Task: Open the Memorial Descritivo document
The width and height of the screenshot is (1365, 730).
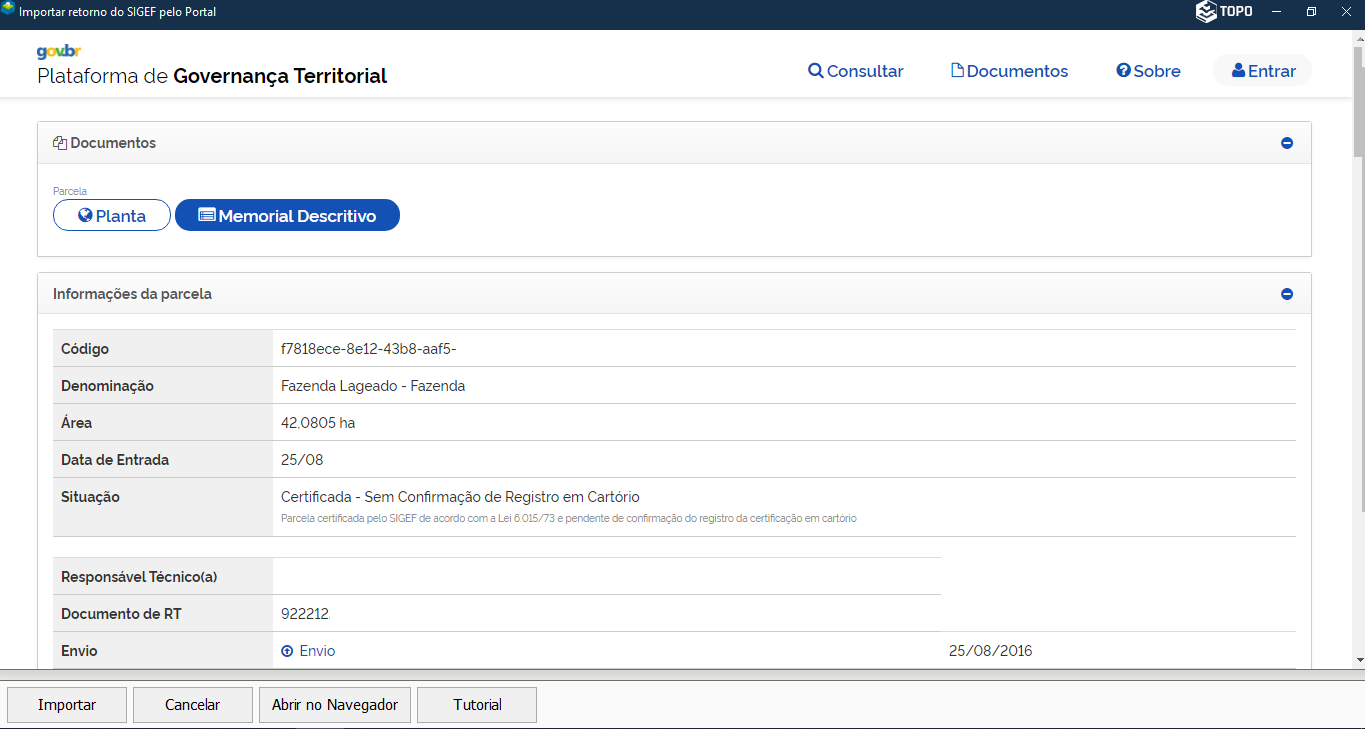Action: (287, 216)
